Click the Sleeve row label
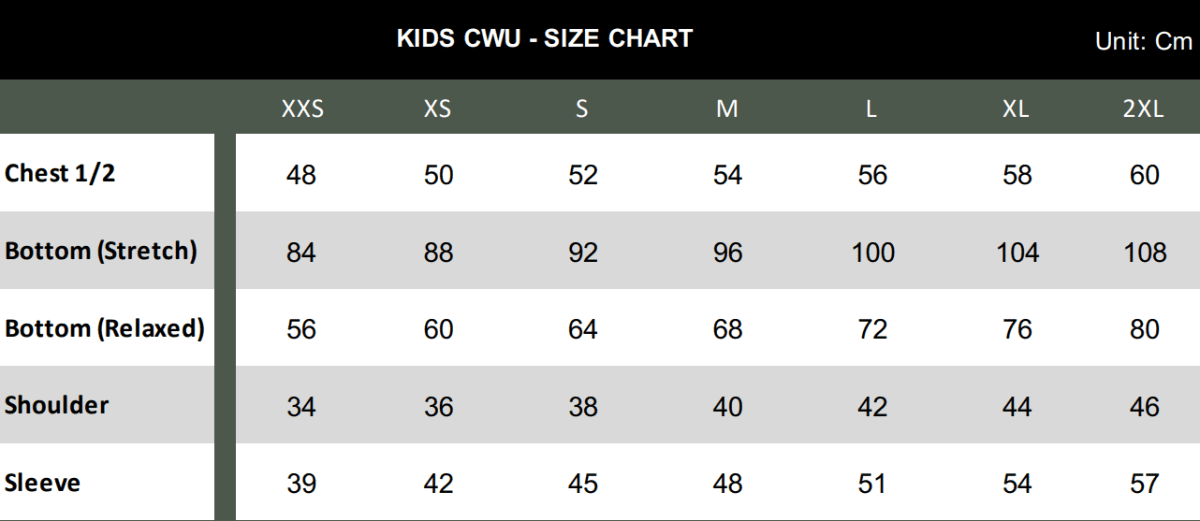The height and width of the screenshot is (521, 1200). click(43, 483)
